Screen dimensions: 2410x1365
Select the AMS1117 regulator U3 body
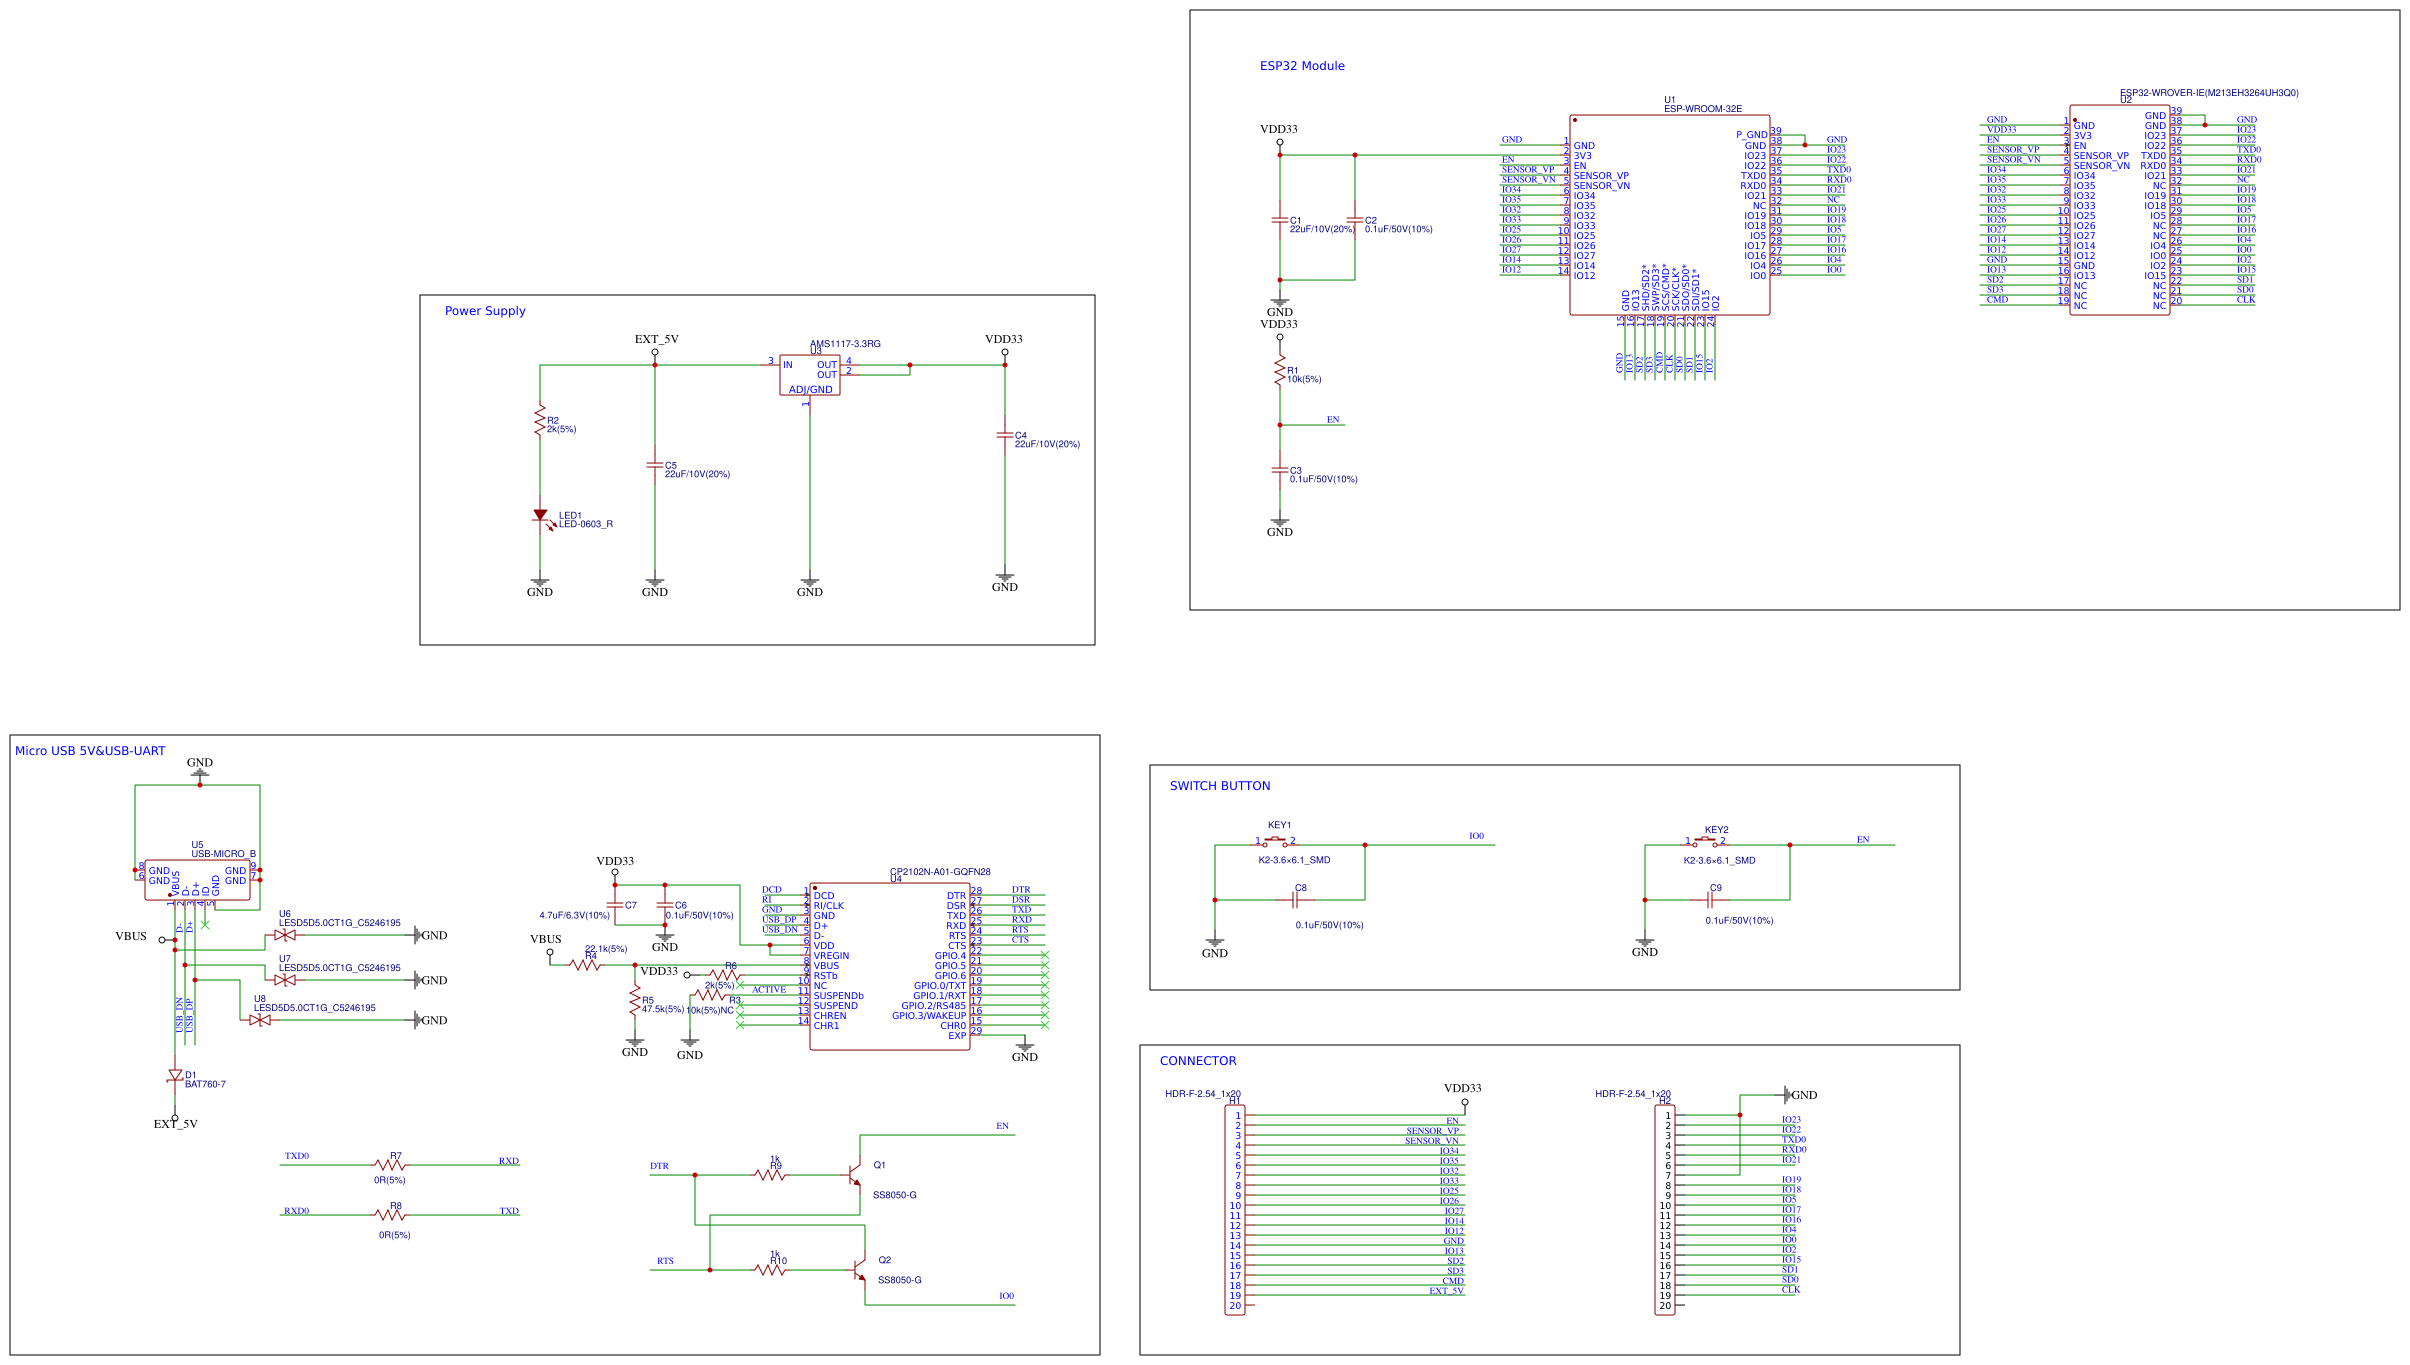point(810,375)
